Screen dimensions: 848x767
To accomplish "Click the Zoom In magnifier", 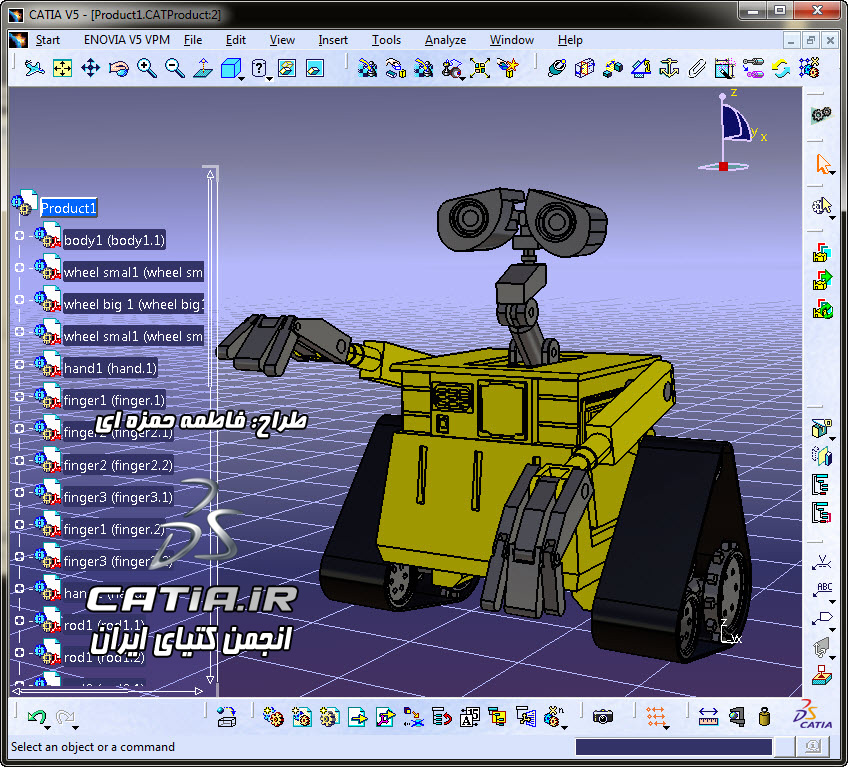I will click(147, 68).
